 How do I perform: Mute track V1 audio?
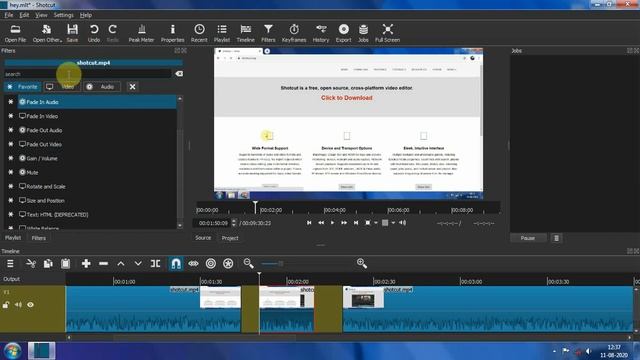(18, 305)
